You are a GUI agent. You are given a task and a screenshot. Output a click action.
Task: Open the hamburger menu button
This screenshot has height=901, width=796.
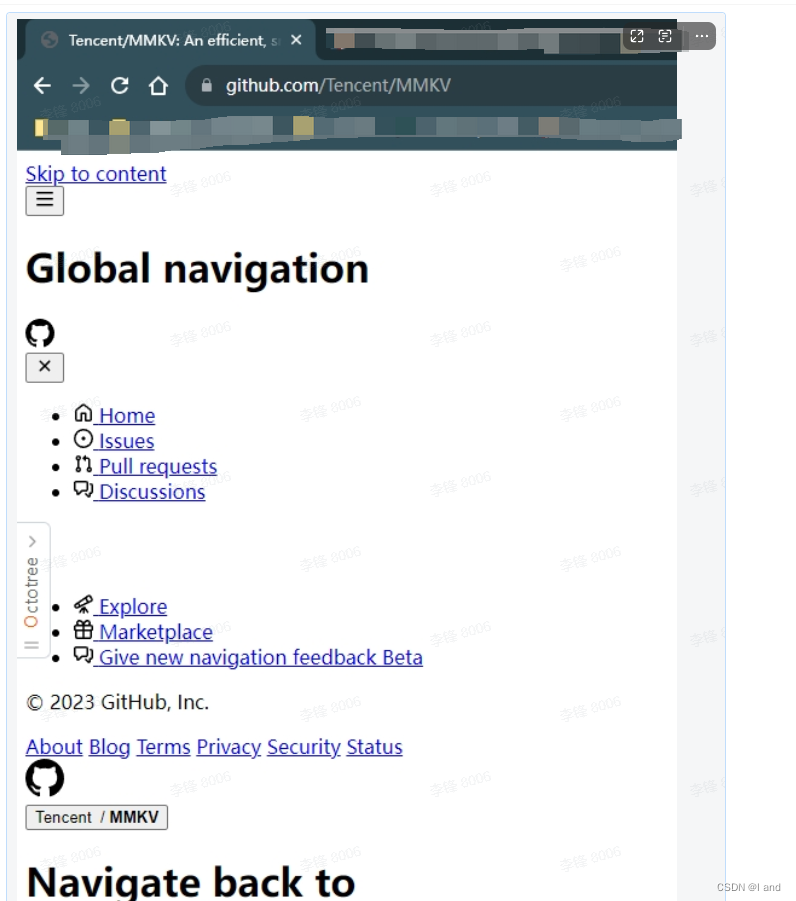point(45,201)
